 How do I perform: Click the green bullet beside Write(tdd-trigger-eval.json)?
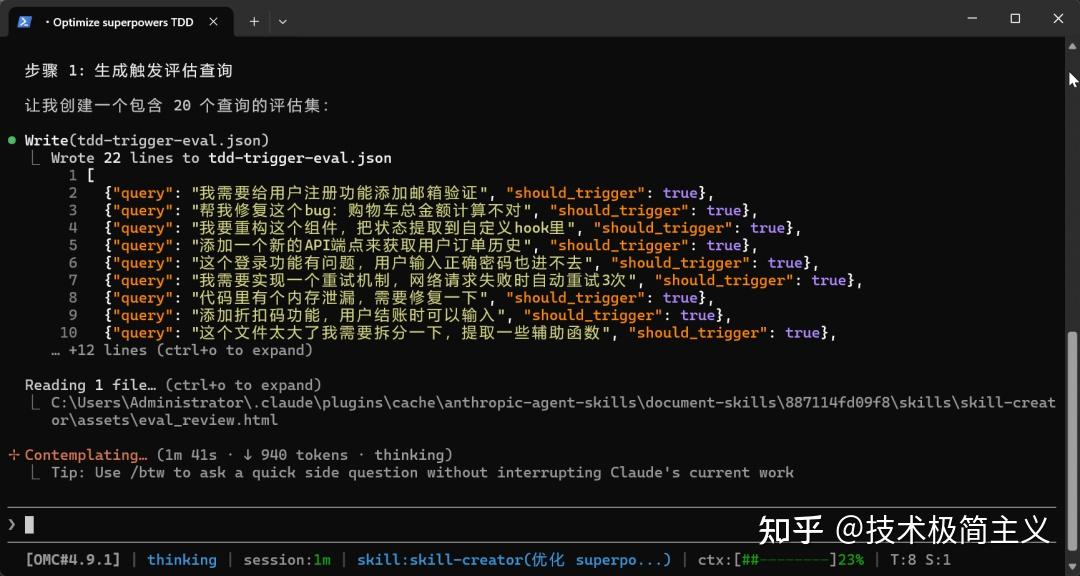[12, 141]
